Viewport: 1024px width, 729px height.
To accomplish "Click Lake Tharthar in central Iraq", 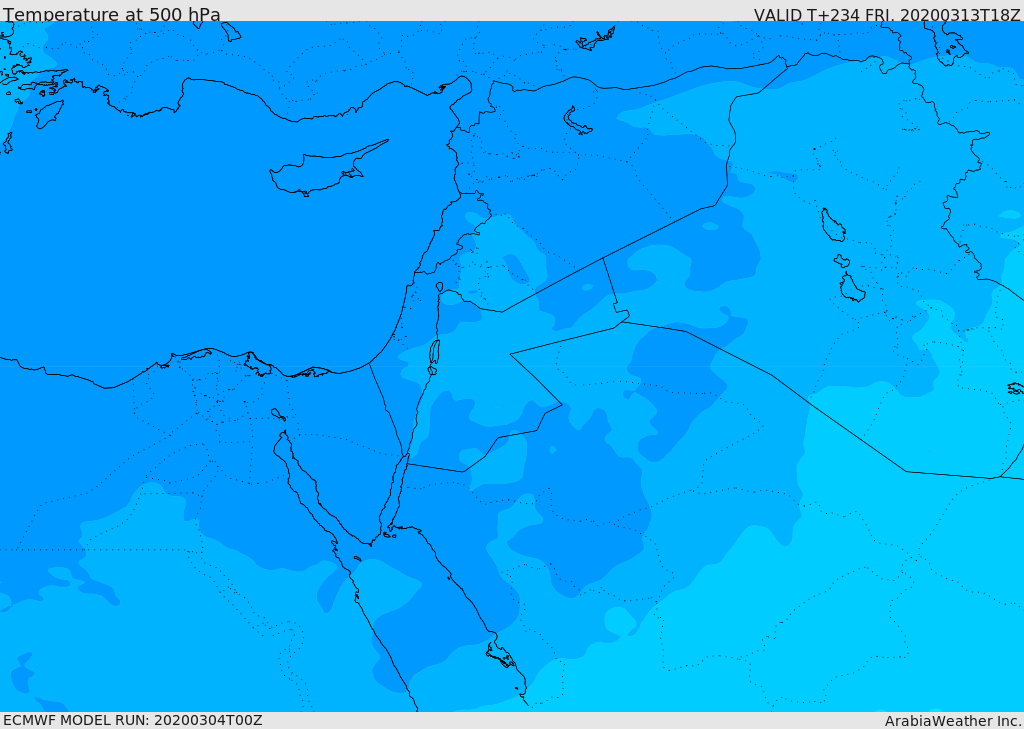I will click(833, 225).
